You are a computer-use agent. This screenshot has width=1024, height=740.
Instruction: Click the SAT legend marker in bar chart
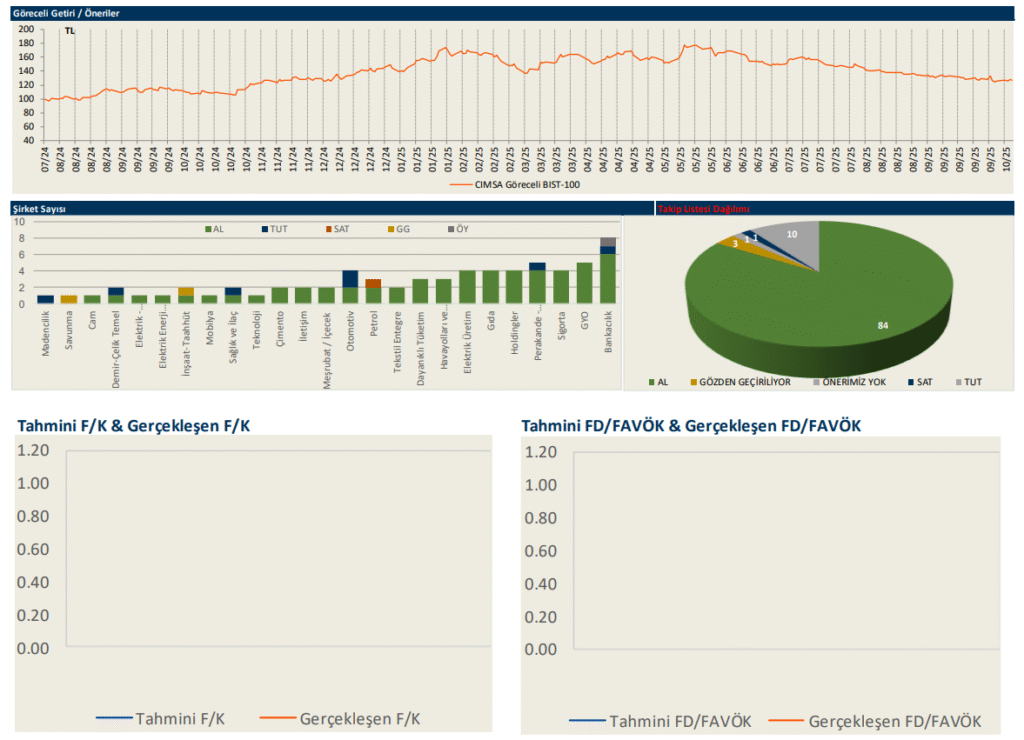[x=327, y=229]
